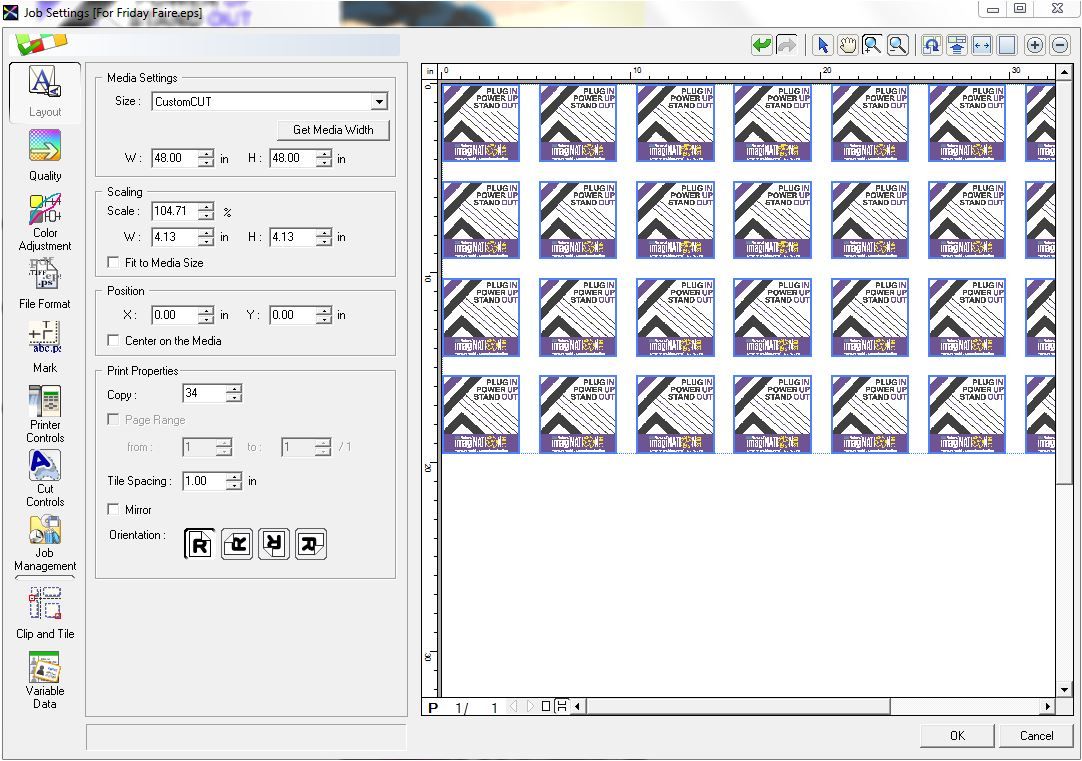Image resolution: width=1082 pixels, height=761 pixels.
Task: Click the media width 48.00 field
Action: point(175,158)
